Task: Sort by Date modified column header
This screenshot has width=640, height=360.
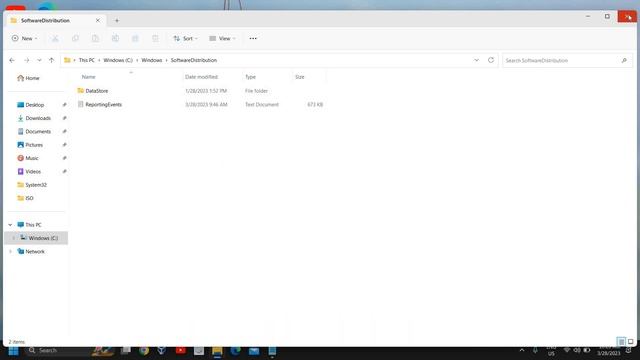Action: coord(201,77)
